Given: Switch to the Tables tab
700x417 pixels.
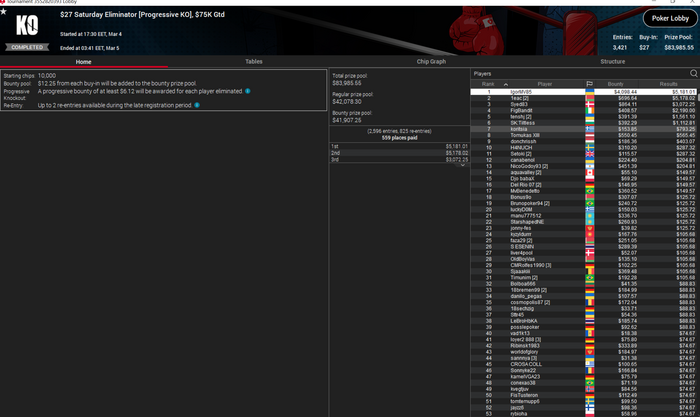Looking at the screenshot, I should [x=254, y=62].
